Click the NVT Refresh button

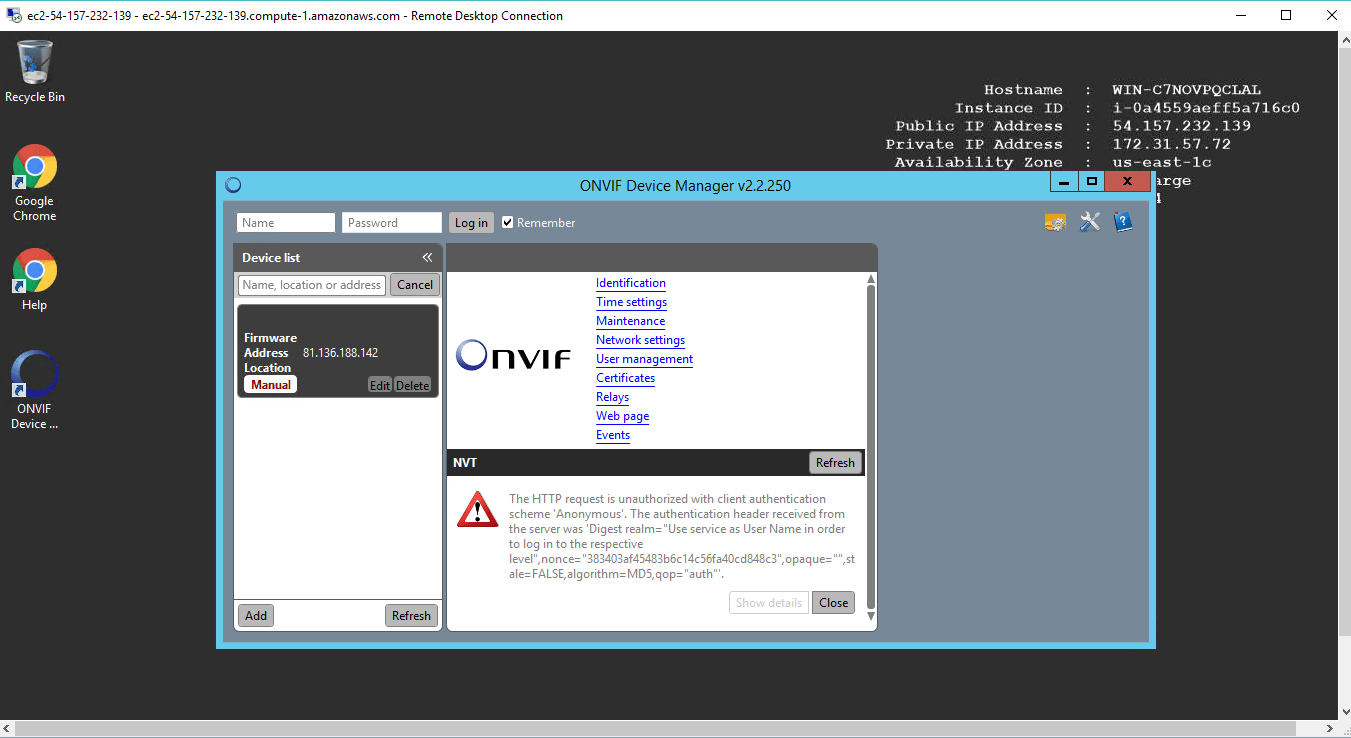coord(834,462)
